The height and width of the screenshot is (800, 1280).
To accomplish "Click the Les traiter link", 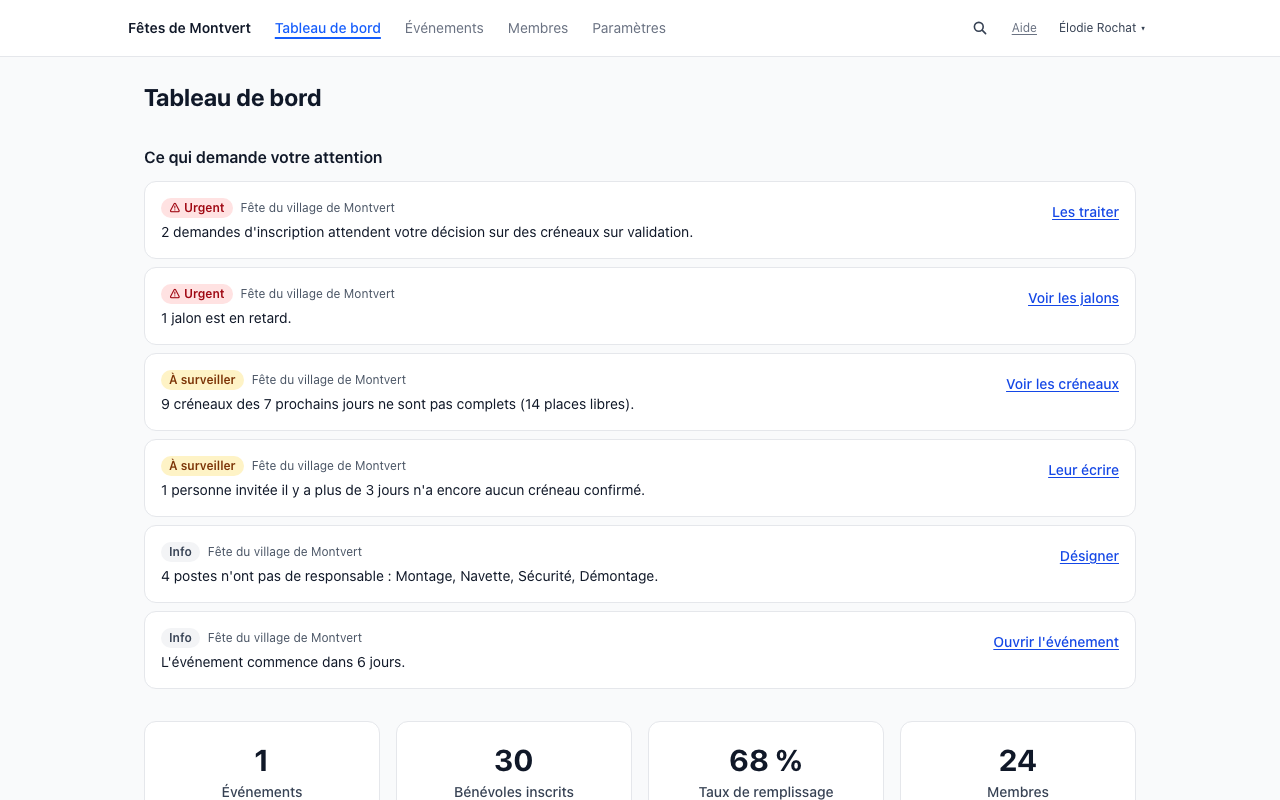I will point(1085,212).
